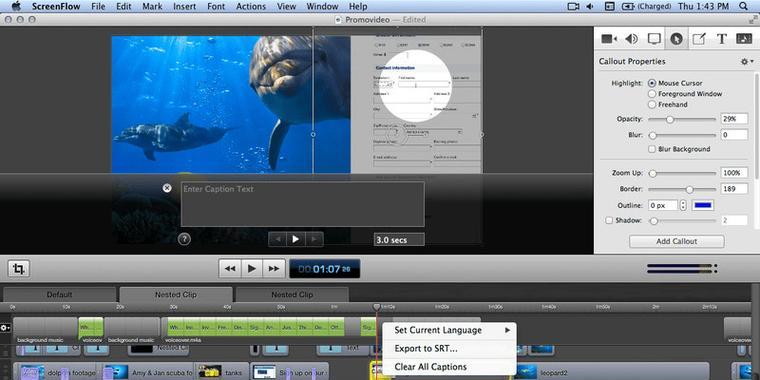Enable the Blur Background checkbox
The width and height of the screenshot is (760, 380).
click(x=652, y=149)
